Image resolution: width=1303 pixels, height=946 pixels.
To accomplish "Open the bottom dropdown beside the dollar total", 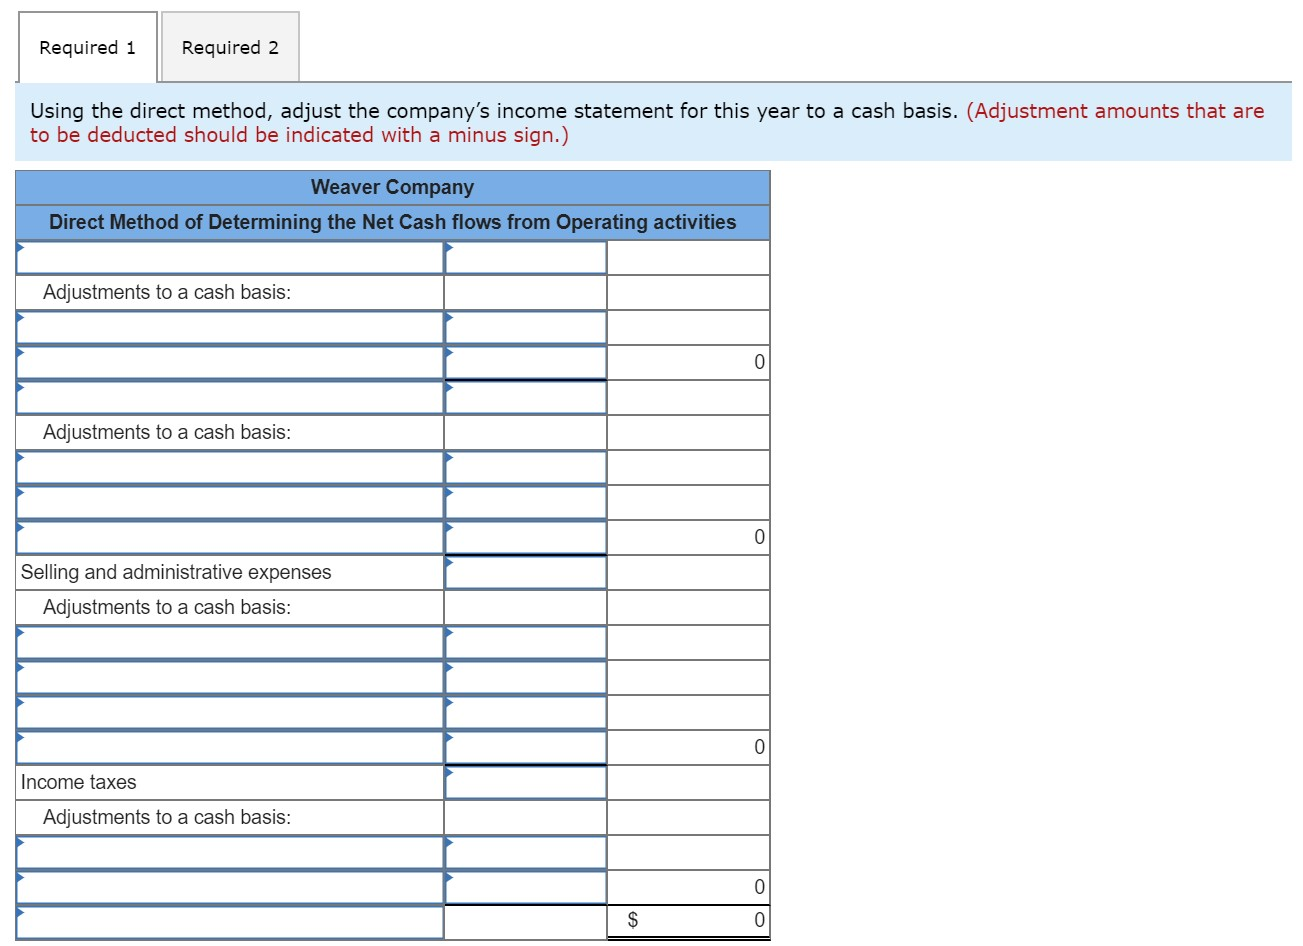I will [230, 922].
